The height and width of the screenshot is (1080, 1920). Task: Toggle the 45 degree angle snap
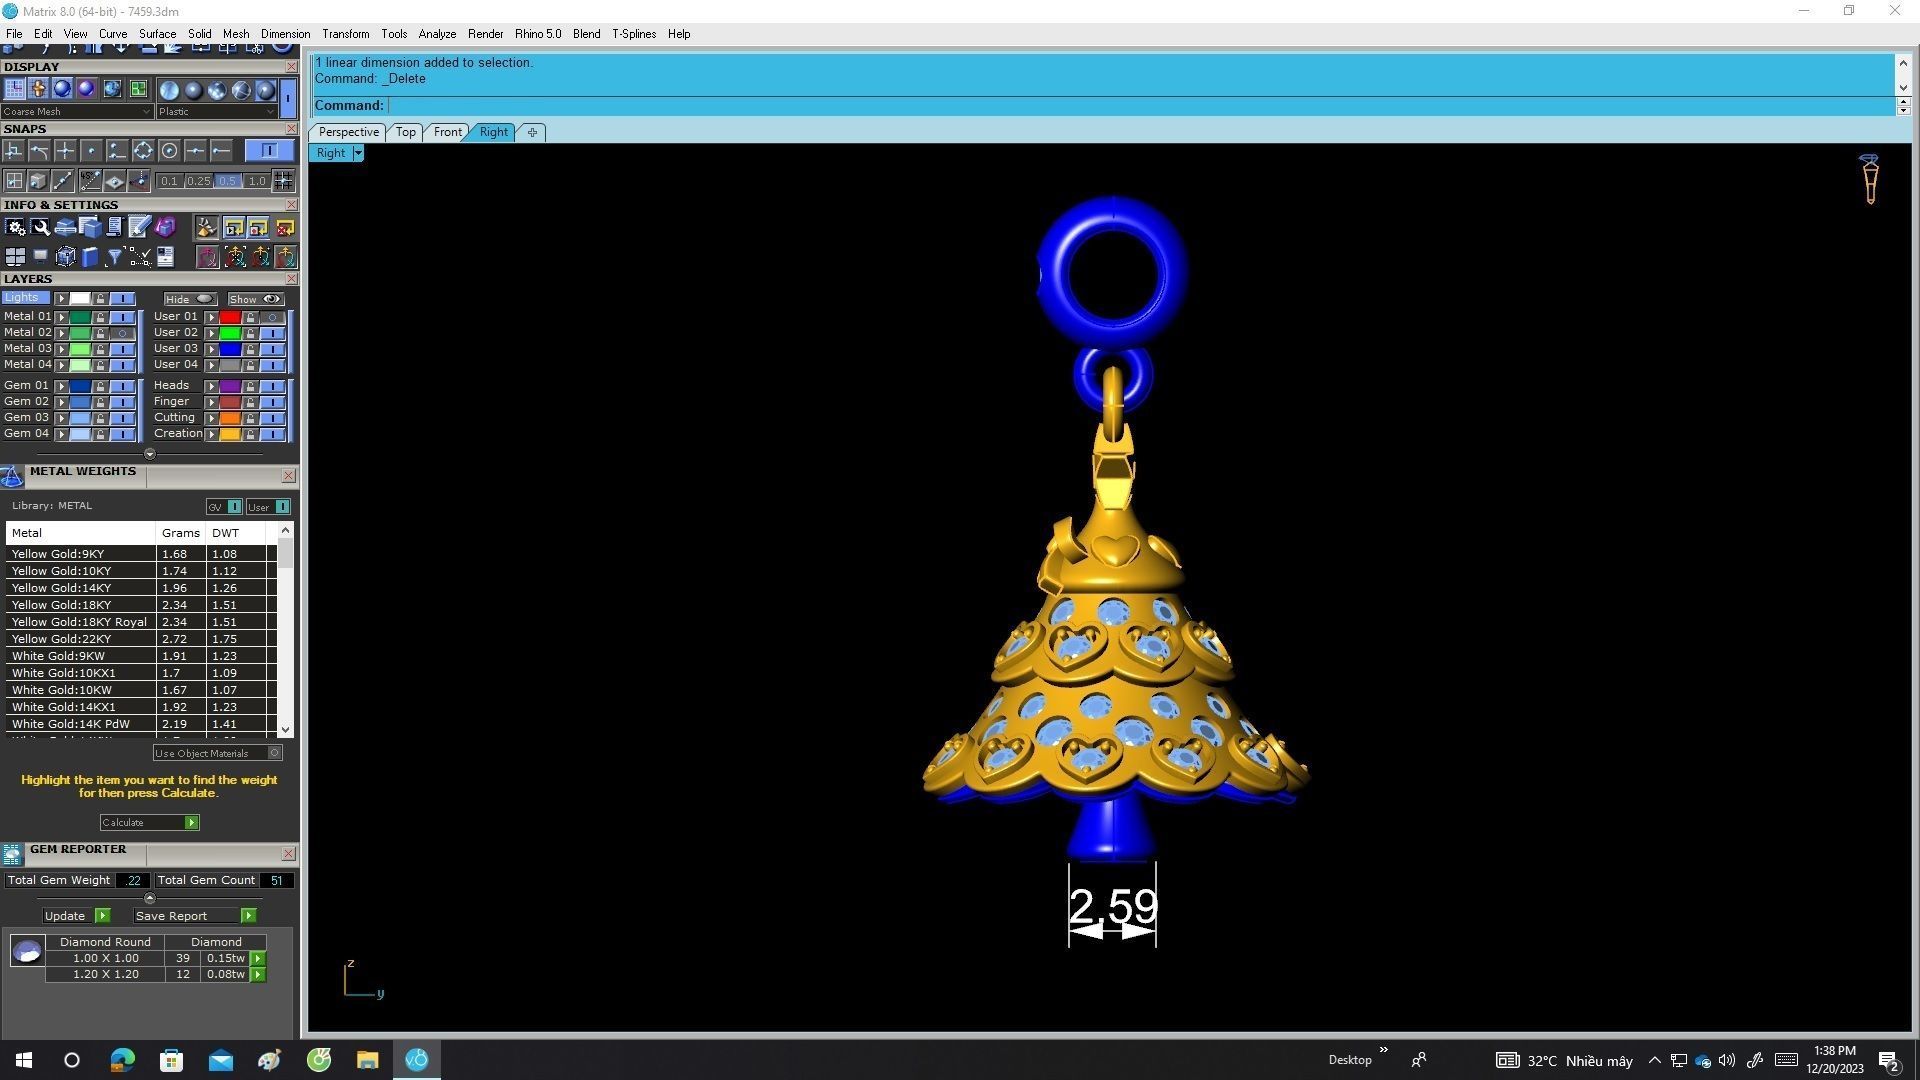pyautogui.click(x=90, y=181)
